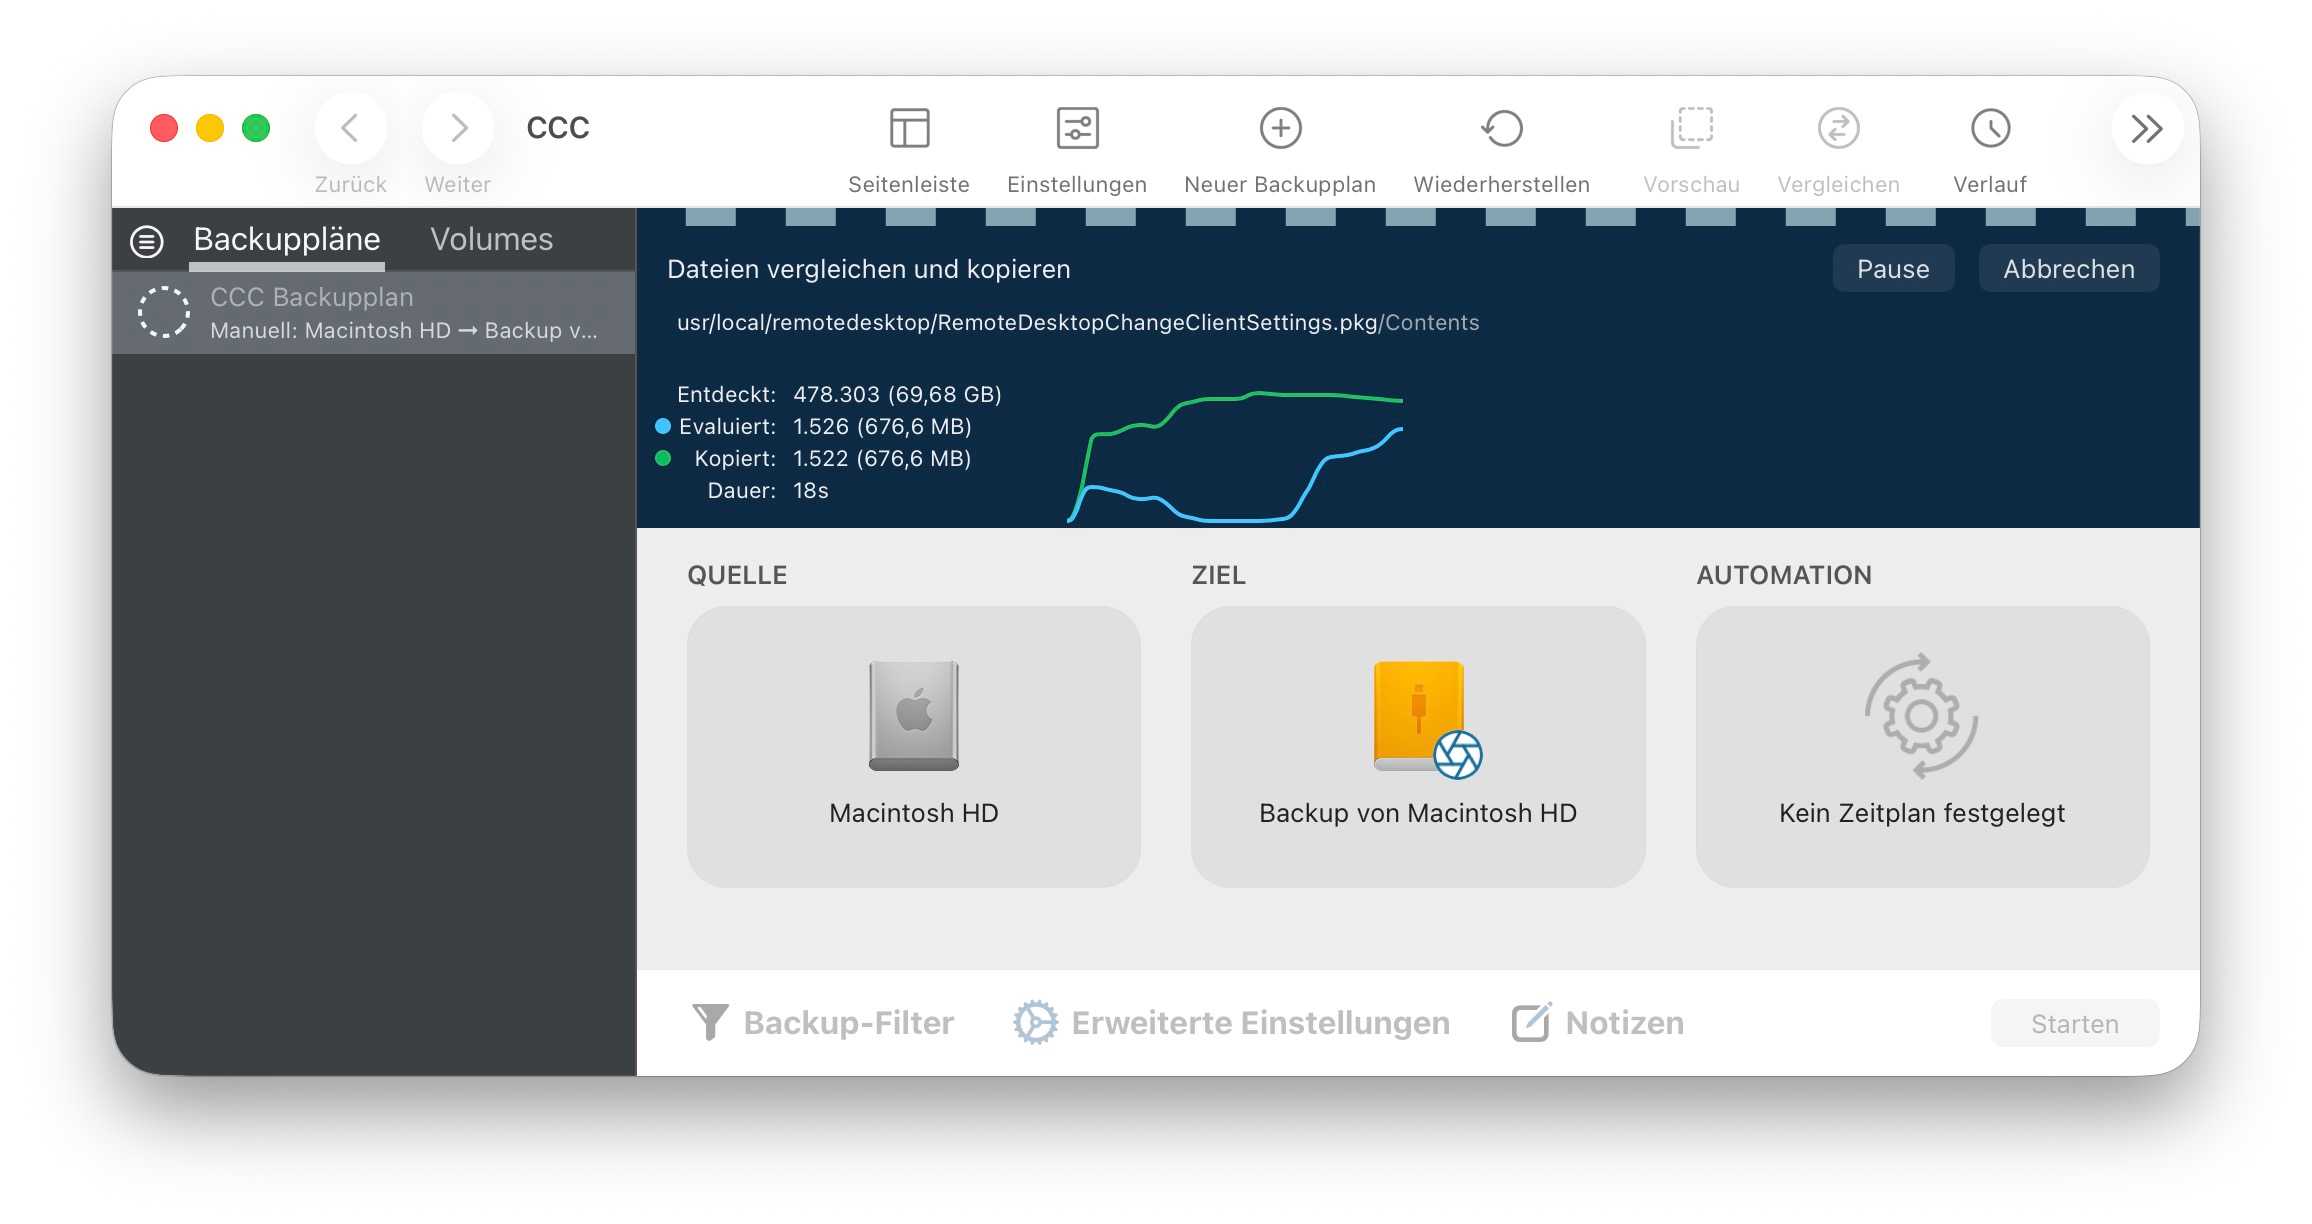The height and width of the screenshot is (1224, 2312).
Task: Cancel the backup with Abbrechen
Action: pos(2069,269)
